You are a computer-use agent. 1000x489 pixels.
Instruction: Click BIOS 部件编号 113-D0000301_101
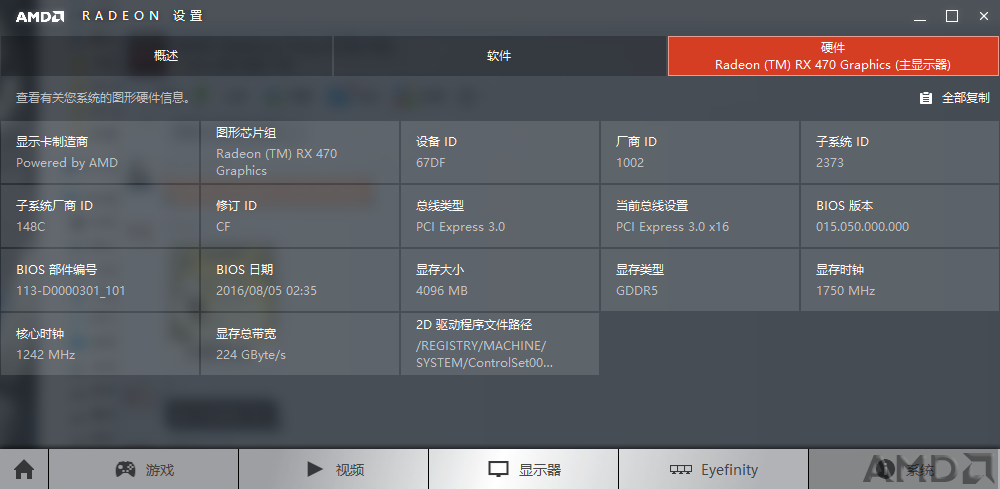[100, 280]
